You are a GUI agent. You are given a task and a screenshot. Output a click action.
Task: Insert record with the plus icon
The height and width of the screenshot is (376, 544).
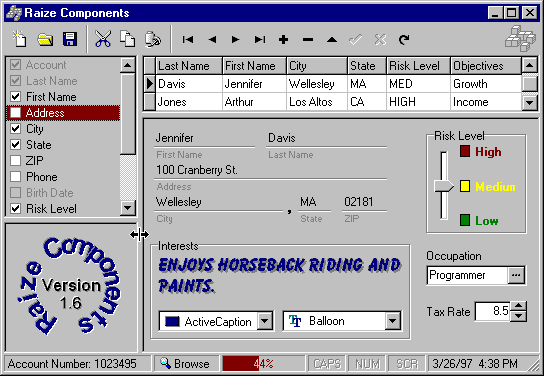click(283, 40)
